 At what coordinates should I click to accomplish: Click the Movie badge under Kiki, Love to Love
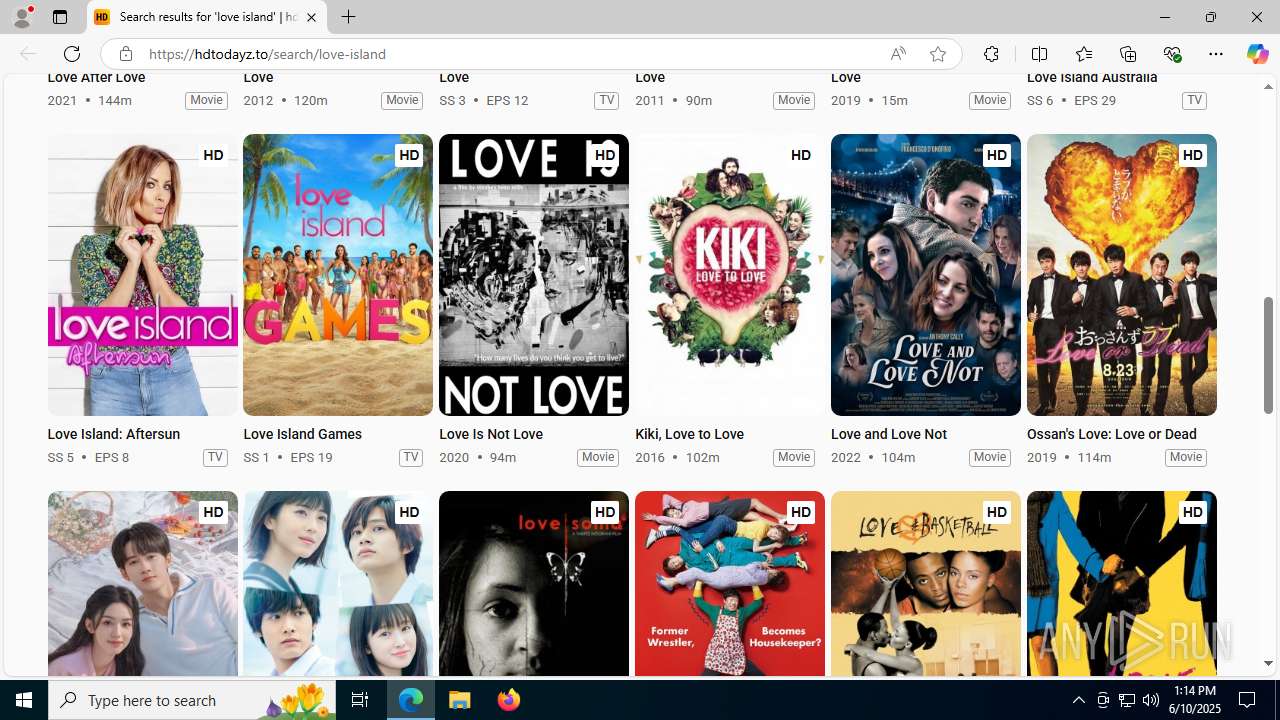point(794,457)
